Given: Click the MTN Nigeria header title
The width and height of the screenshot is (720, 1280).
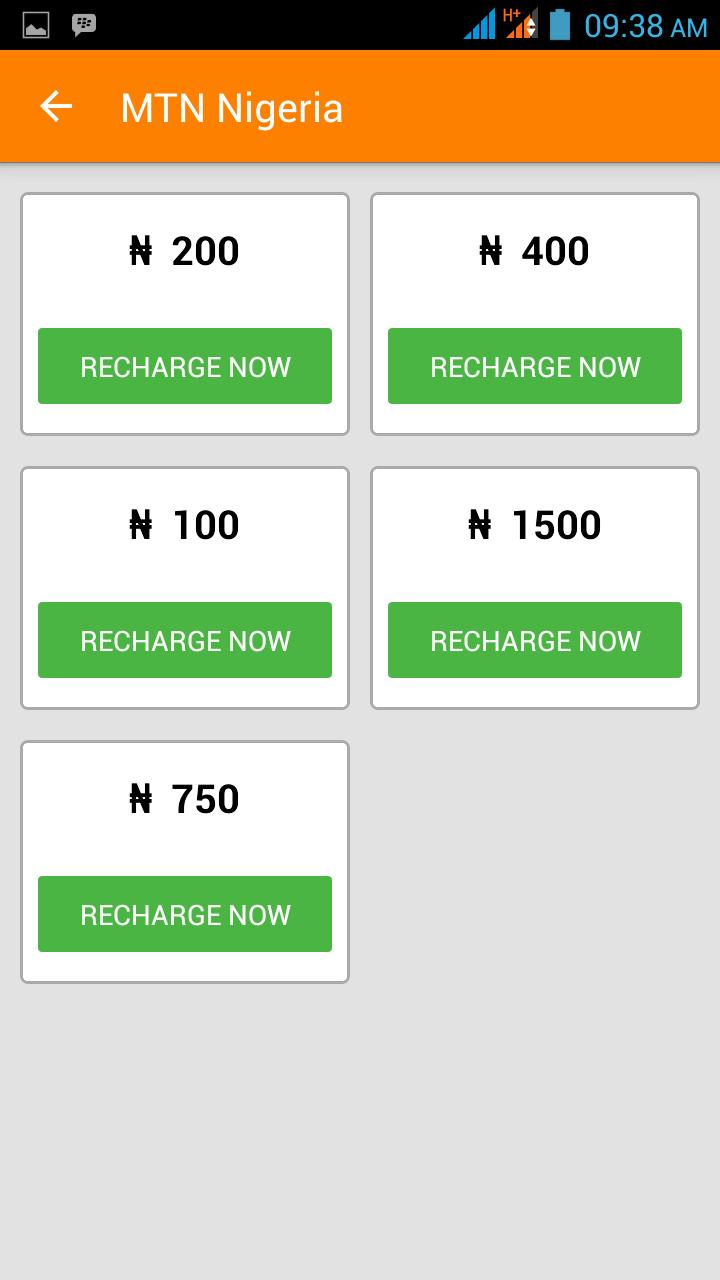Looking at the screenshot, I should (231, 108).
